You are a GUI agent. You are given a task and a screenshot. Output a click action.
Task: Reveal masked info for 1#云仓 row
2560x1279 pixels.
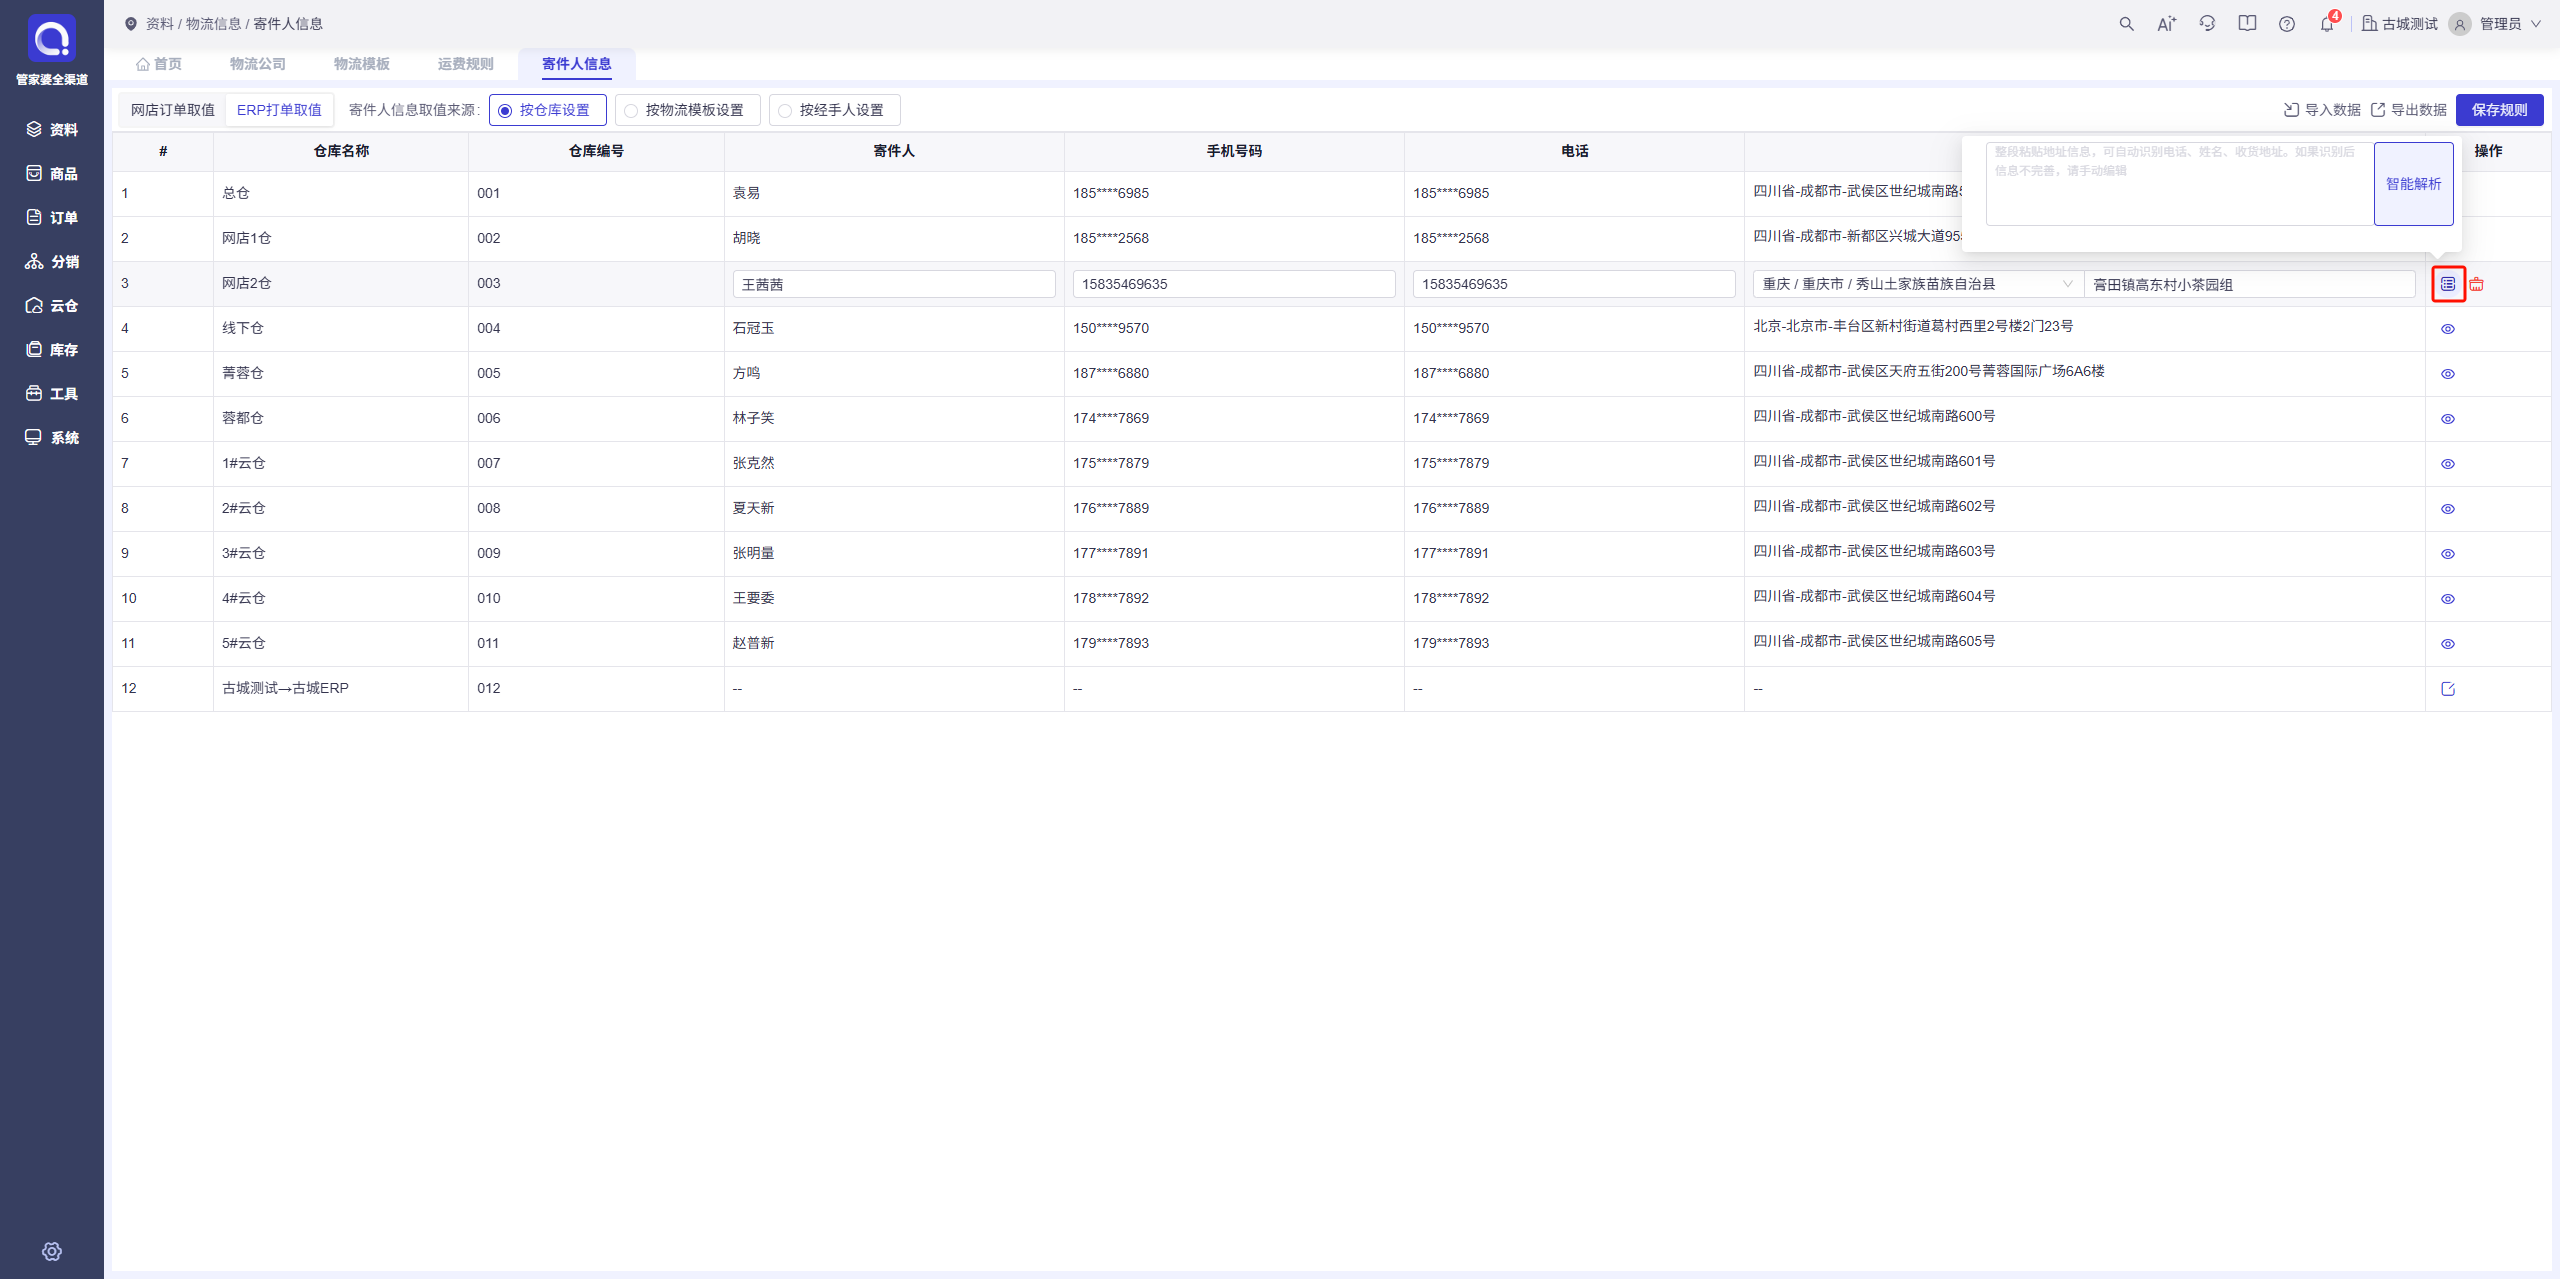click(2448, 464)
